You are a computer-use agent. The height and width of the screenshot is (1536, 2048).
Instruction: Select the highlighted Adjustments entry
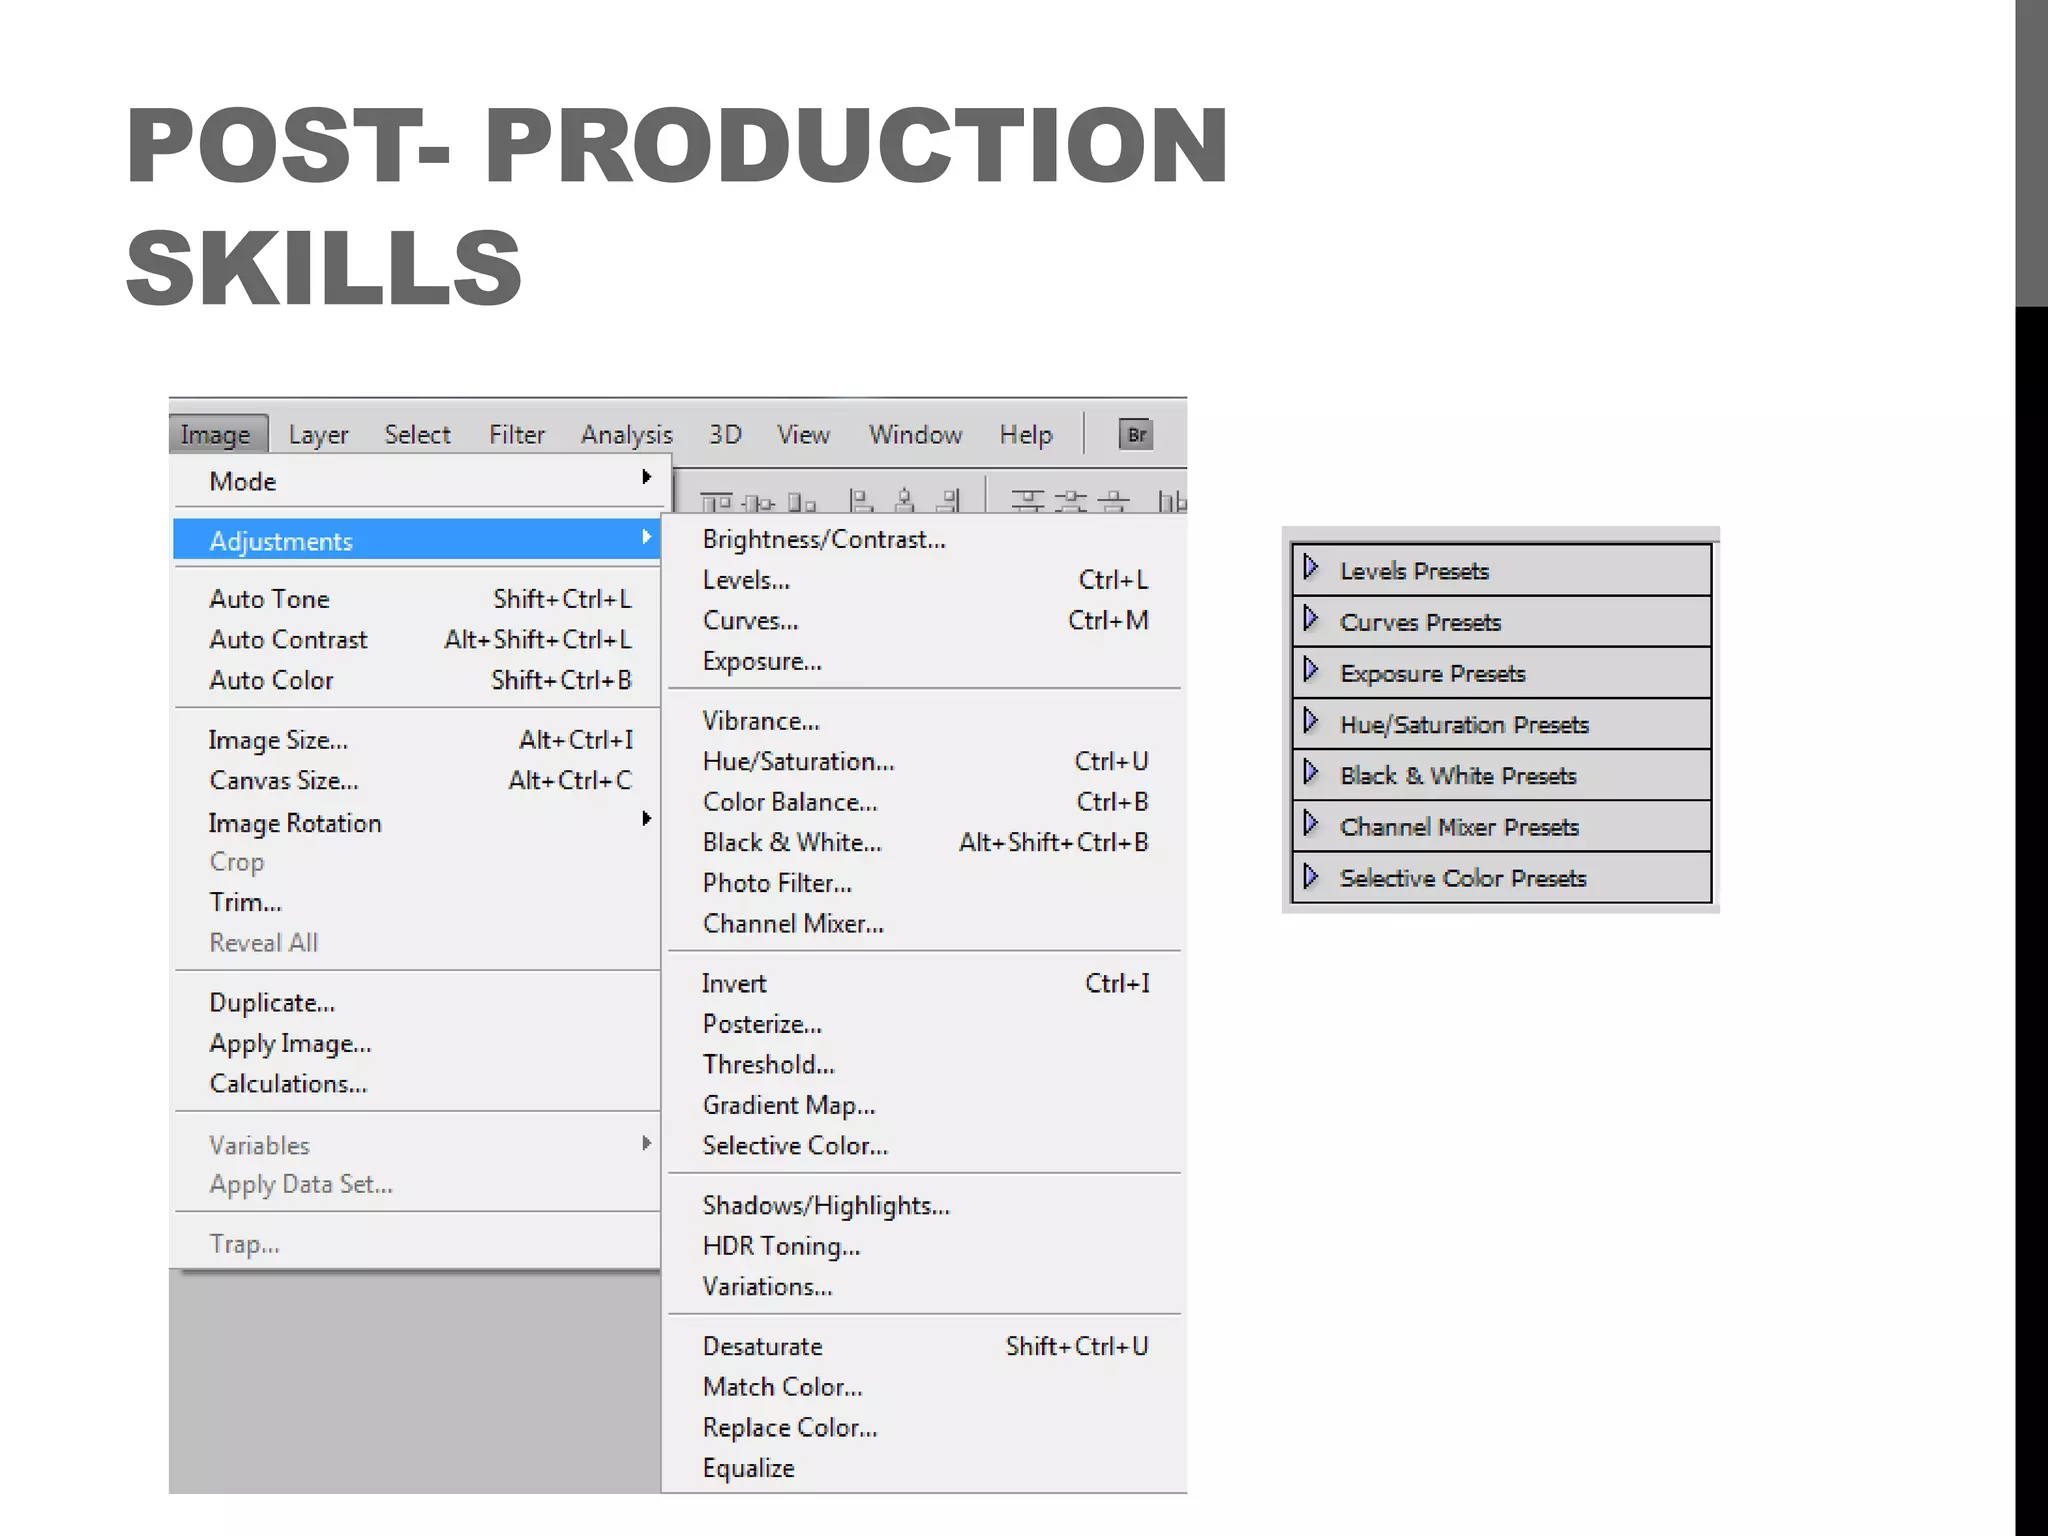[x=417, y=540]
